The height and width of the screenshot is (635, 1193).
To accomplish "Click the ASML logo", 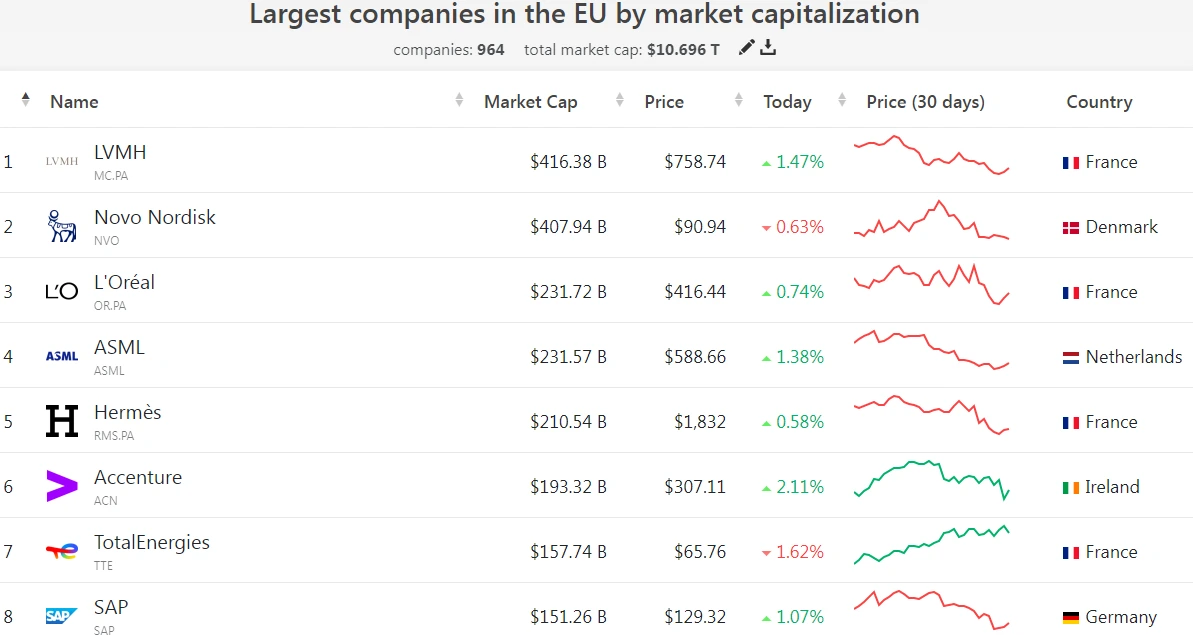I will (62, 355).
